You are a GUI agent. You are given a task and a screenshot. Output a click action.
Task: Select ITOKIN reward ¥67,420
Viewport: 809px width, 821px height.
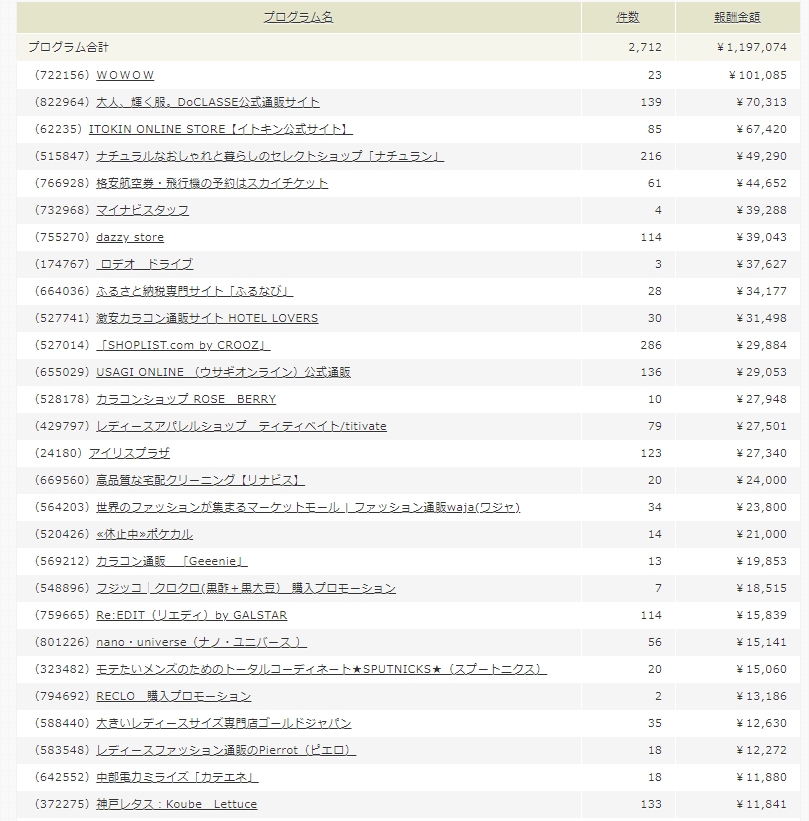coord(761,129)
